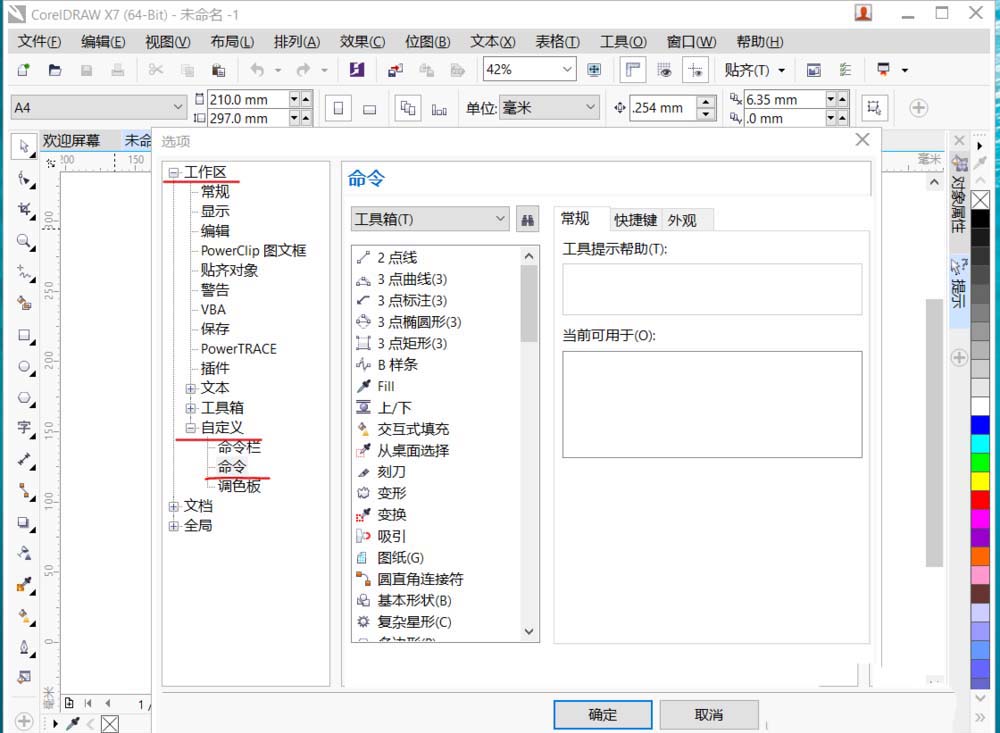Click the Import icon in toolbar
1000x733 pixels.
click(395, 70)
